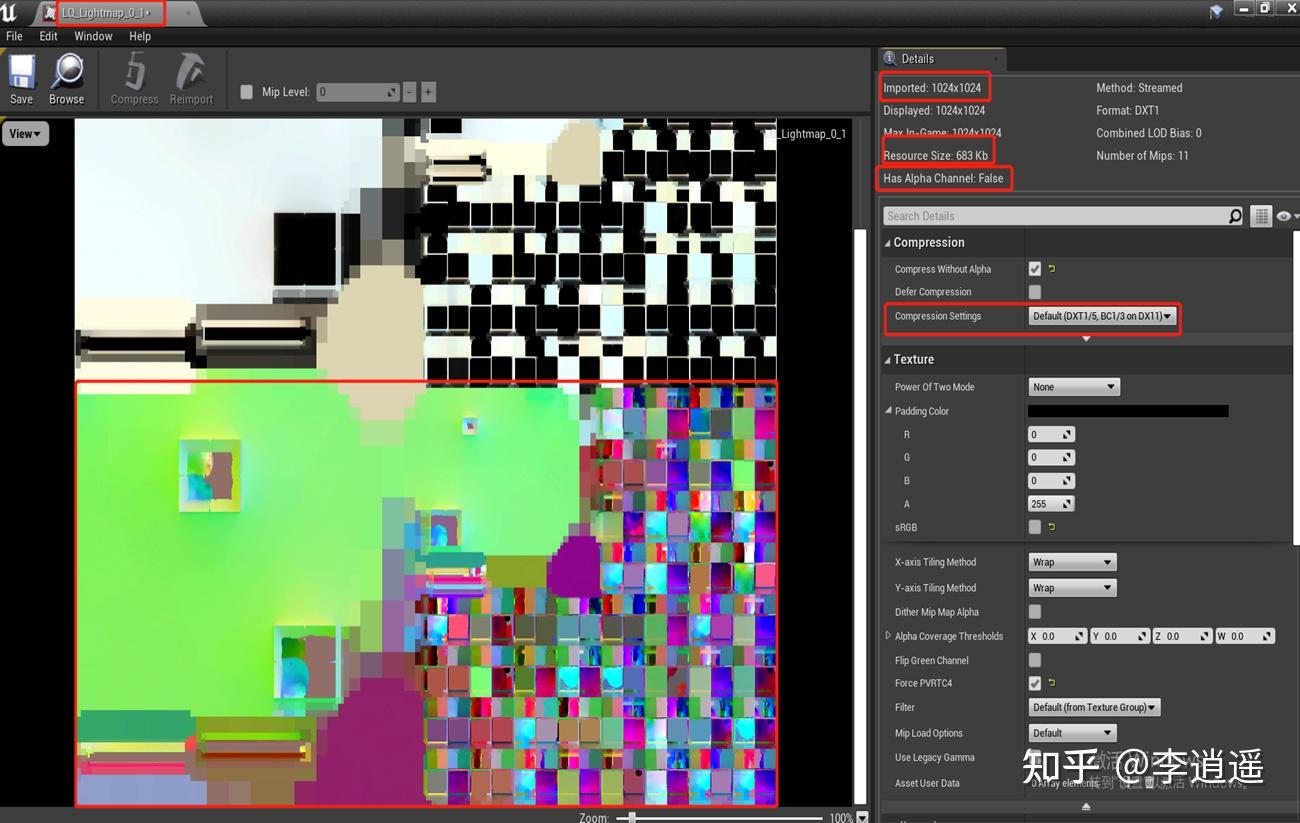
Task: Toggle the sRGB checkbox
Action: pyautogui.click(x=1034, y=527)
